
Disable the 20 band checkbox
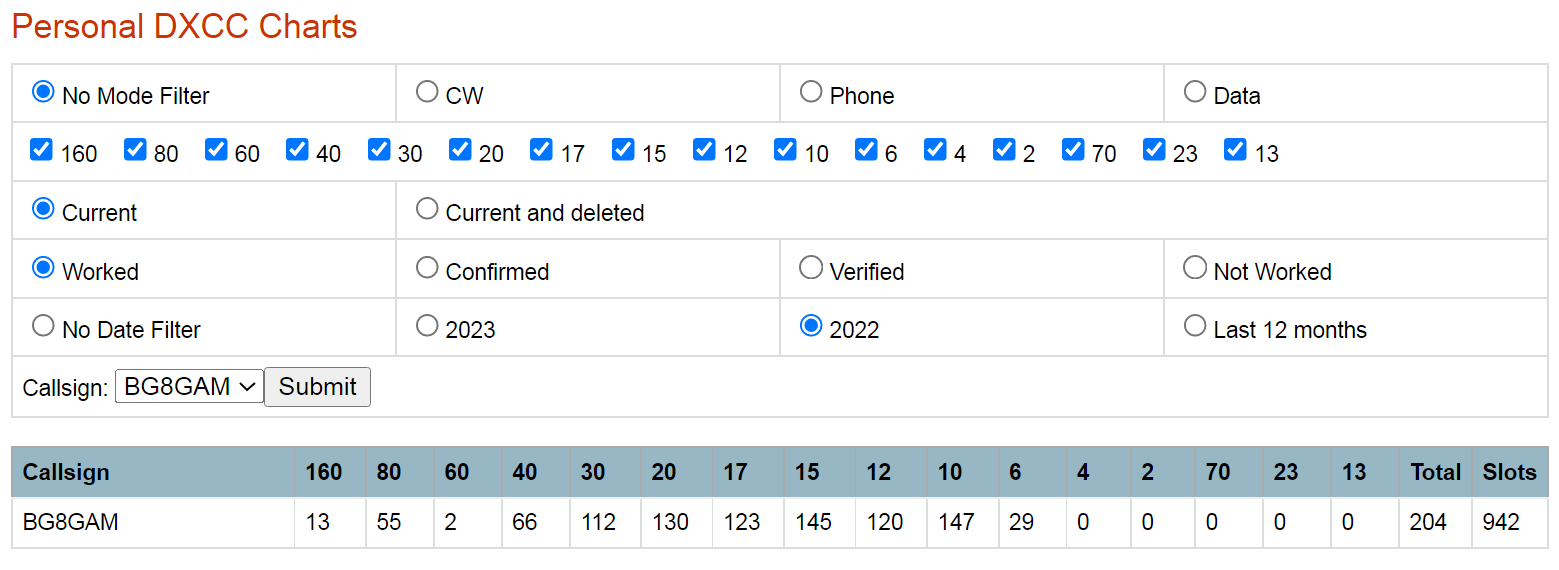[x=460, y=150]
